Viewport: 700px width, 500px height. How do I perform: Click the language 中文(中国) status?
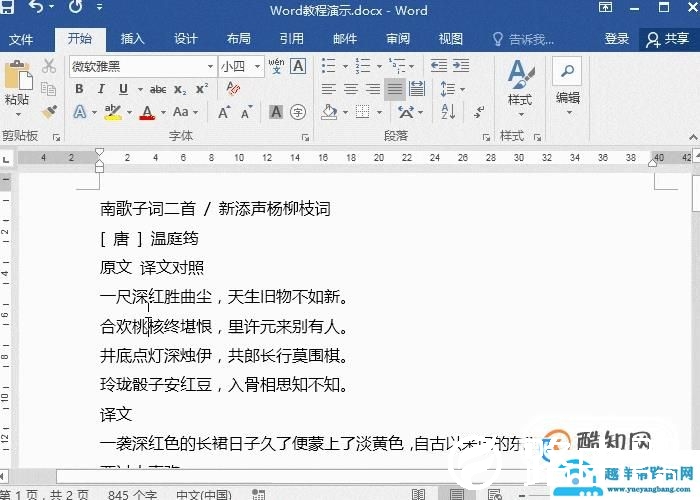[204, 495]
